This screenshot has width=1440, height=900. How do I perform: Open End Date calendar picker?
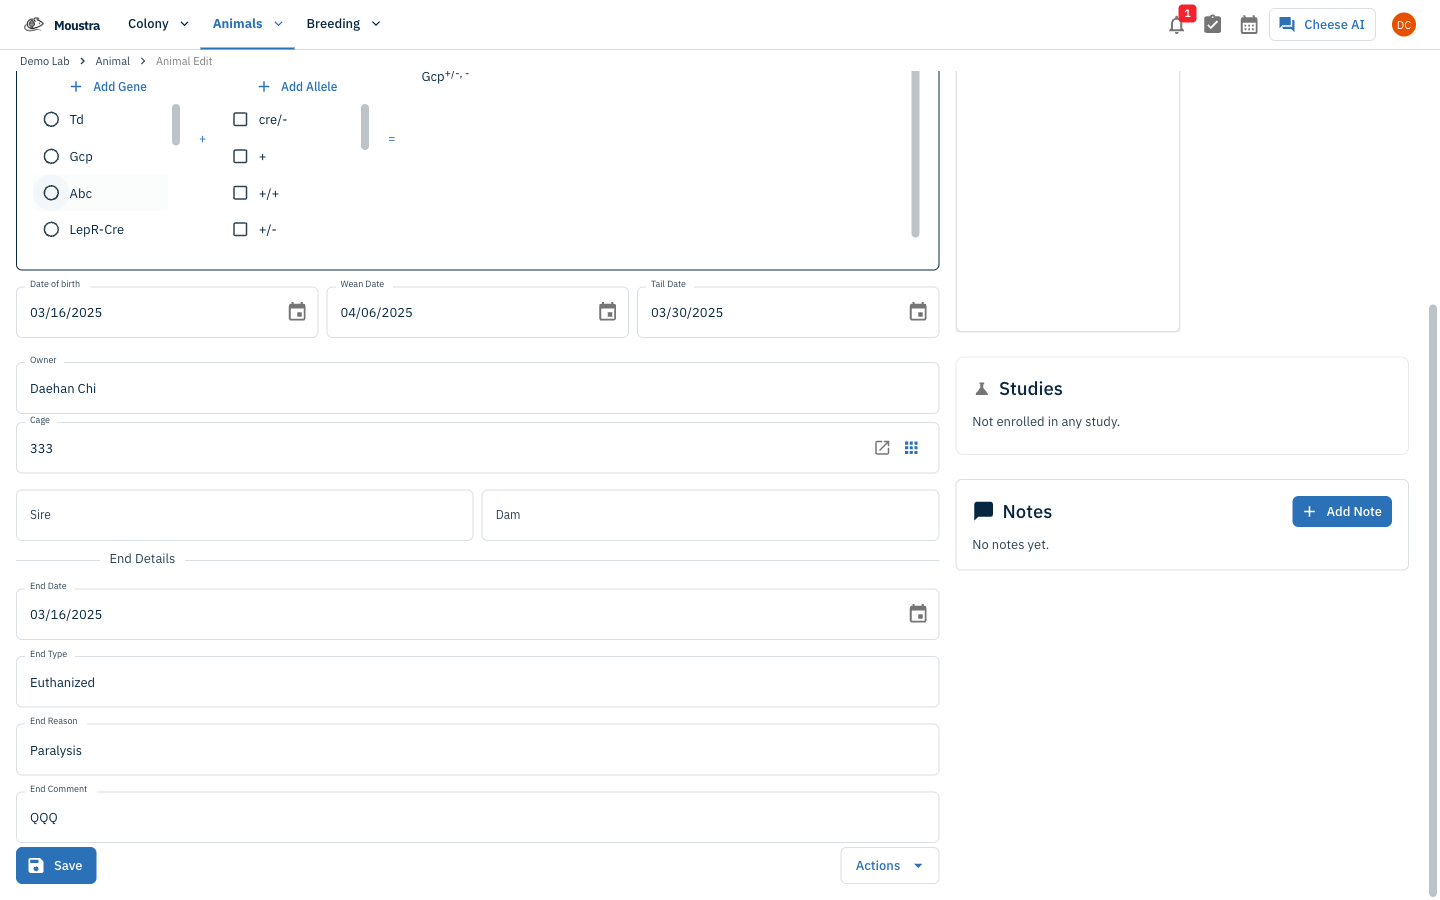coord(918,614)
